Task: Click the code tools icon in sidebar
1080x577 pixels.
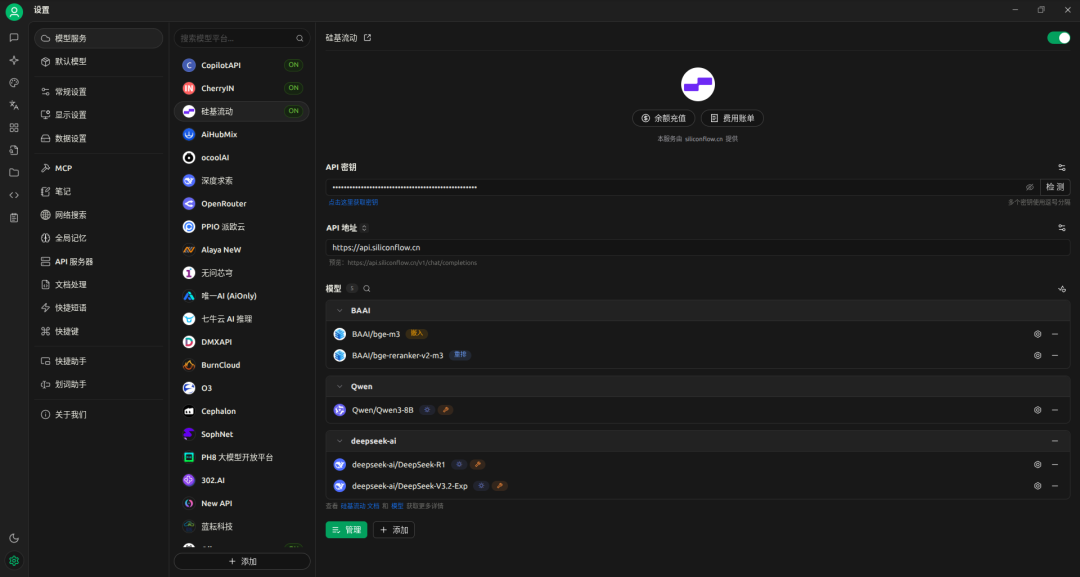Action: 14,195
